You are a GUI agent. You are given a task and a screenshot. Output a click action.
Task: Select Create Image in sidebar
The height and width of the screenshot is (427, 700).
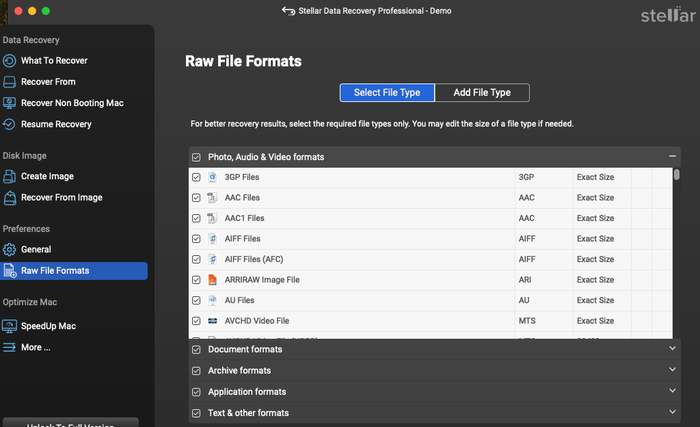(x=47, y=176)
